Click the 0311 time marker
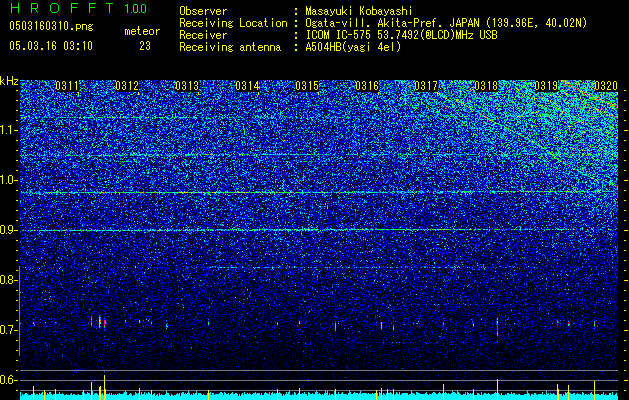 [x=67, y=86]
